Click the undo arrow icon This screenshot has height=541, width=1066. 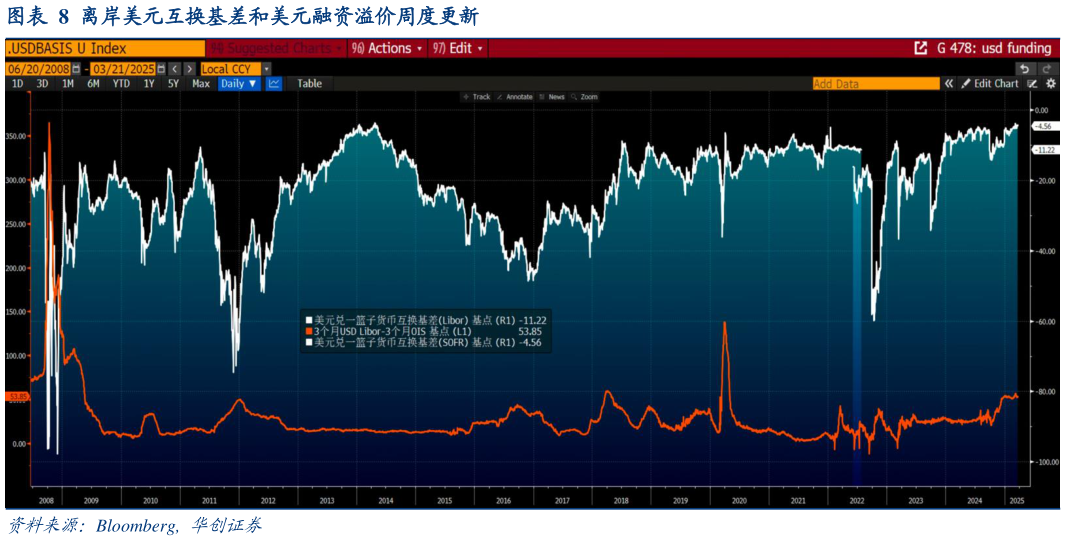pyautogui.click(x=1023, y=69)
